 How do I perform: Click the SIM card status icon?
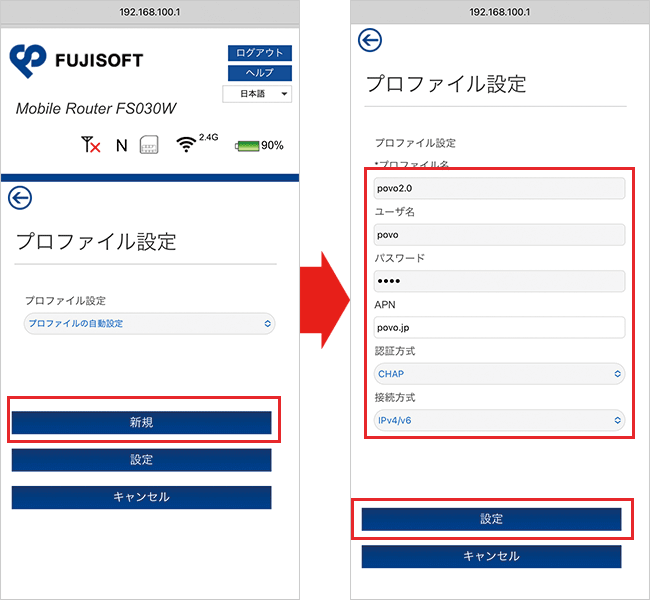tap(149, 145)
